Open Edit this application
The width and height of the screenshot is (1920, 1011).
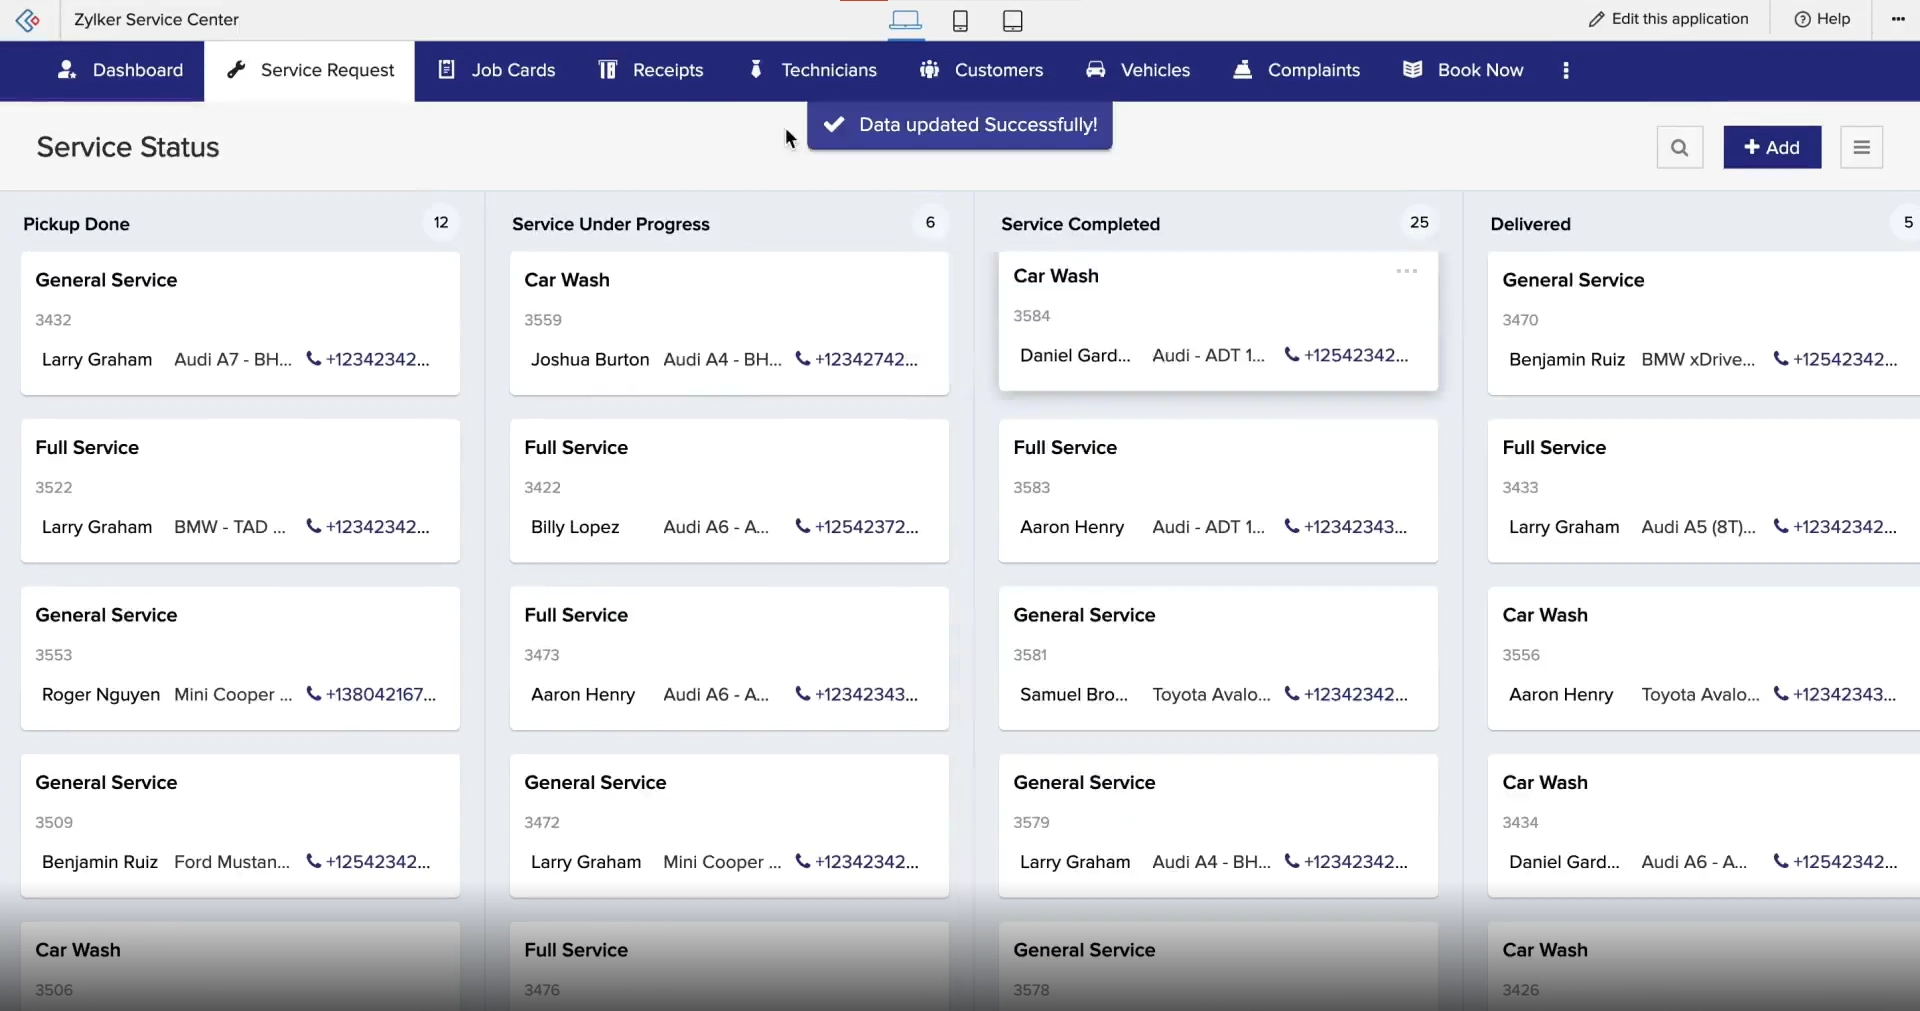click(x=1668, y=19)
